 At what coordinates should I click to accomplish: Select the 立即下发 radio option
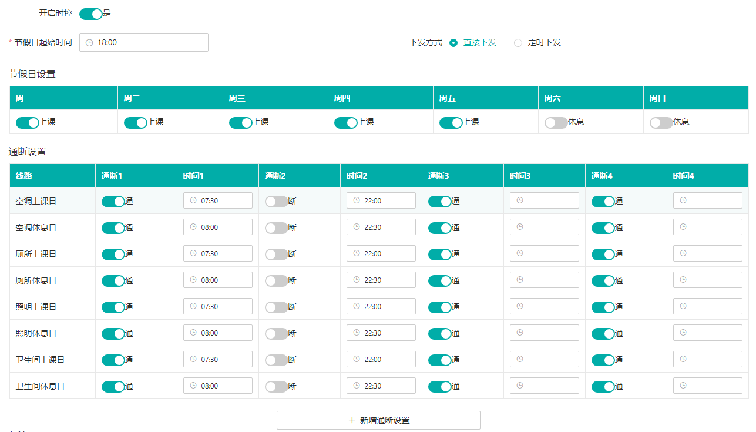pyautogui.click(x=453, y=42)
